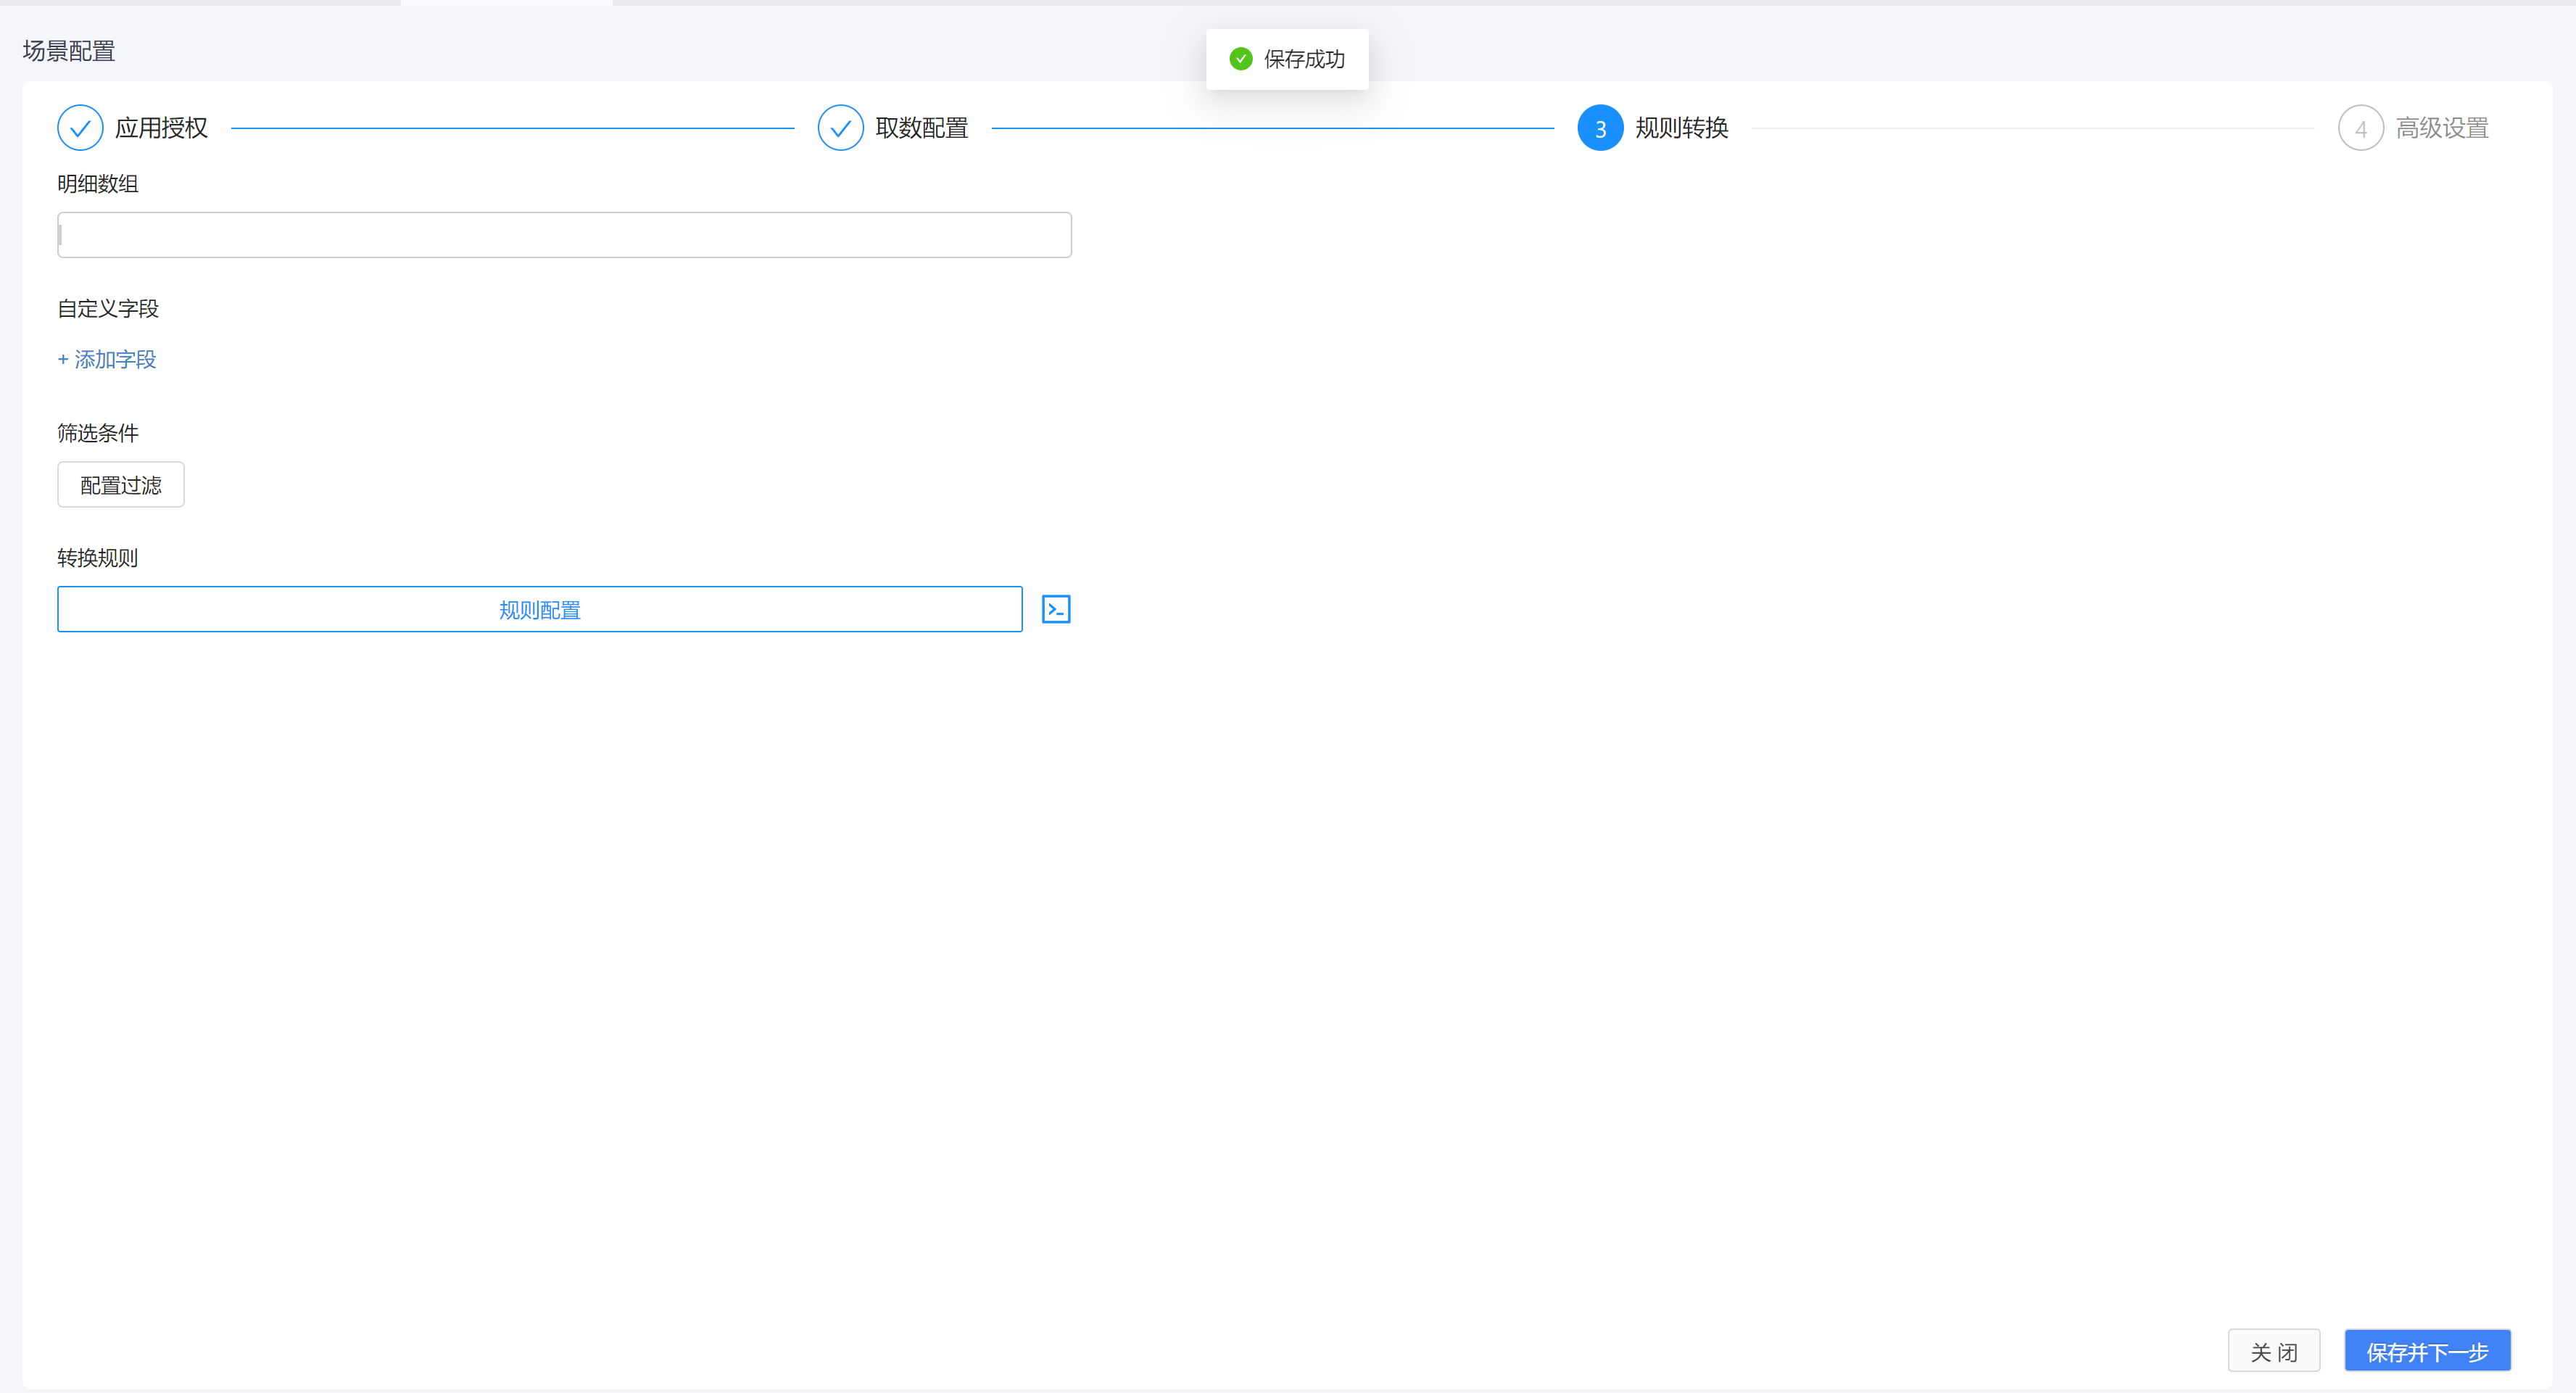Select the step 4 高级设置 circle

2360,128
